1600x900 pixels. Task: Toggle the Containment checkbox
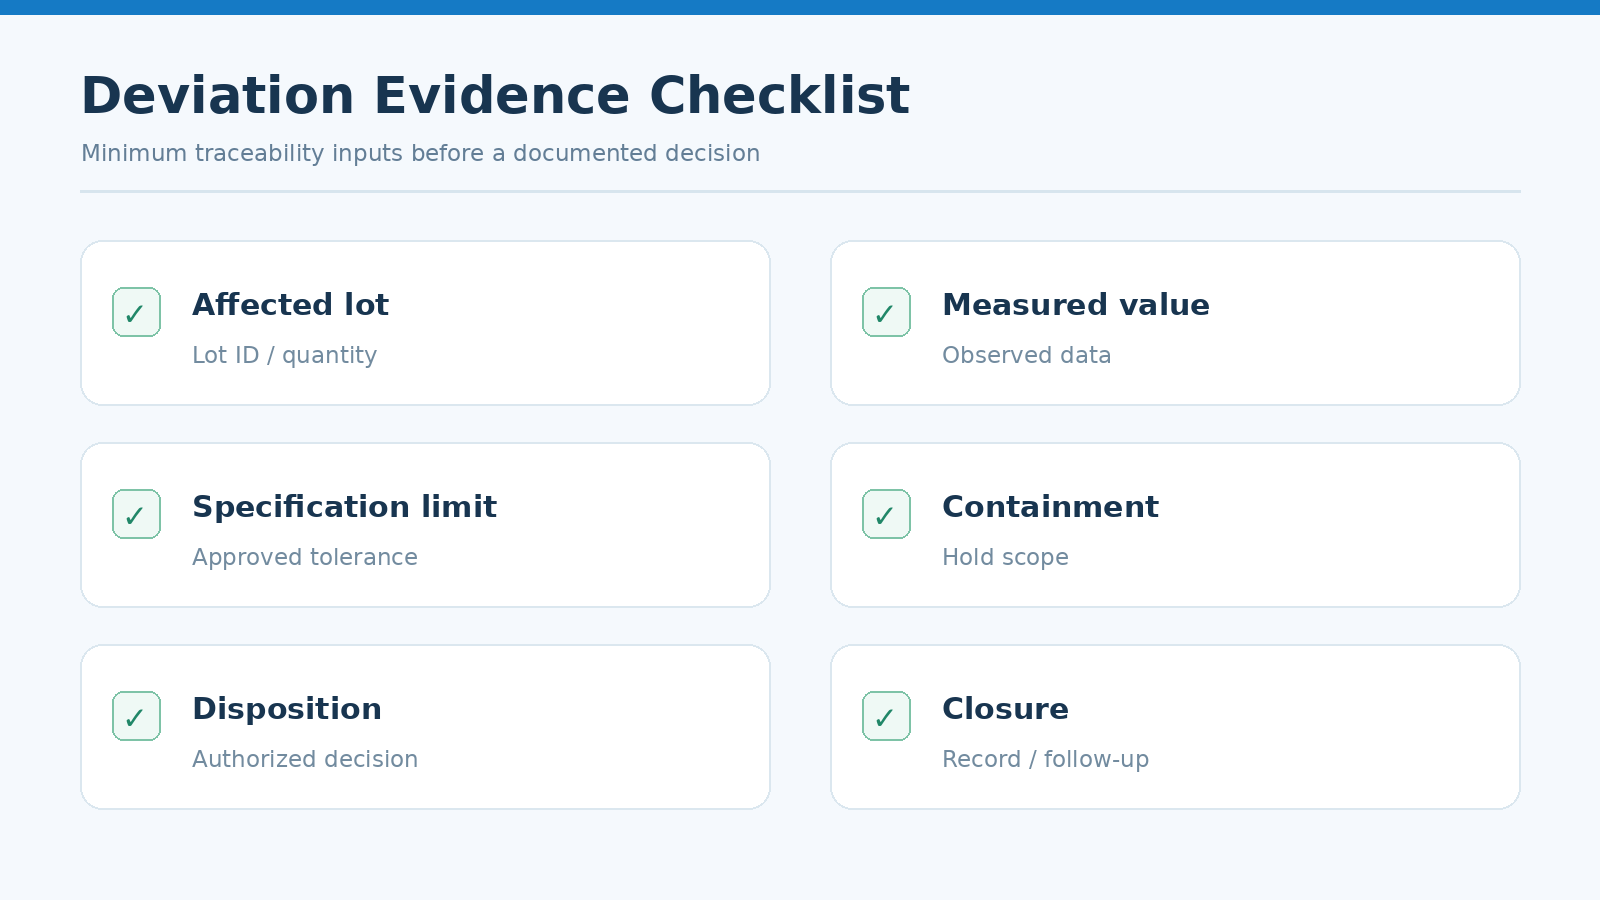[886, 514]
